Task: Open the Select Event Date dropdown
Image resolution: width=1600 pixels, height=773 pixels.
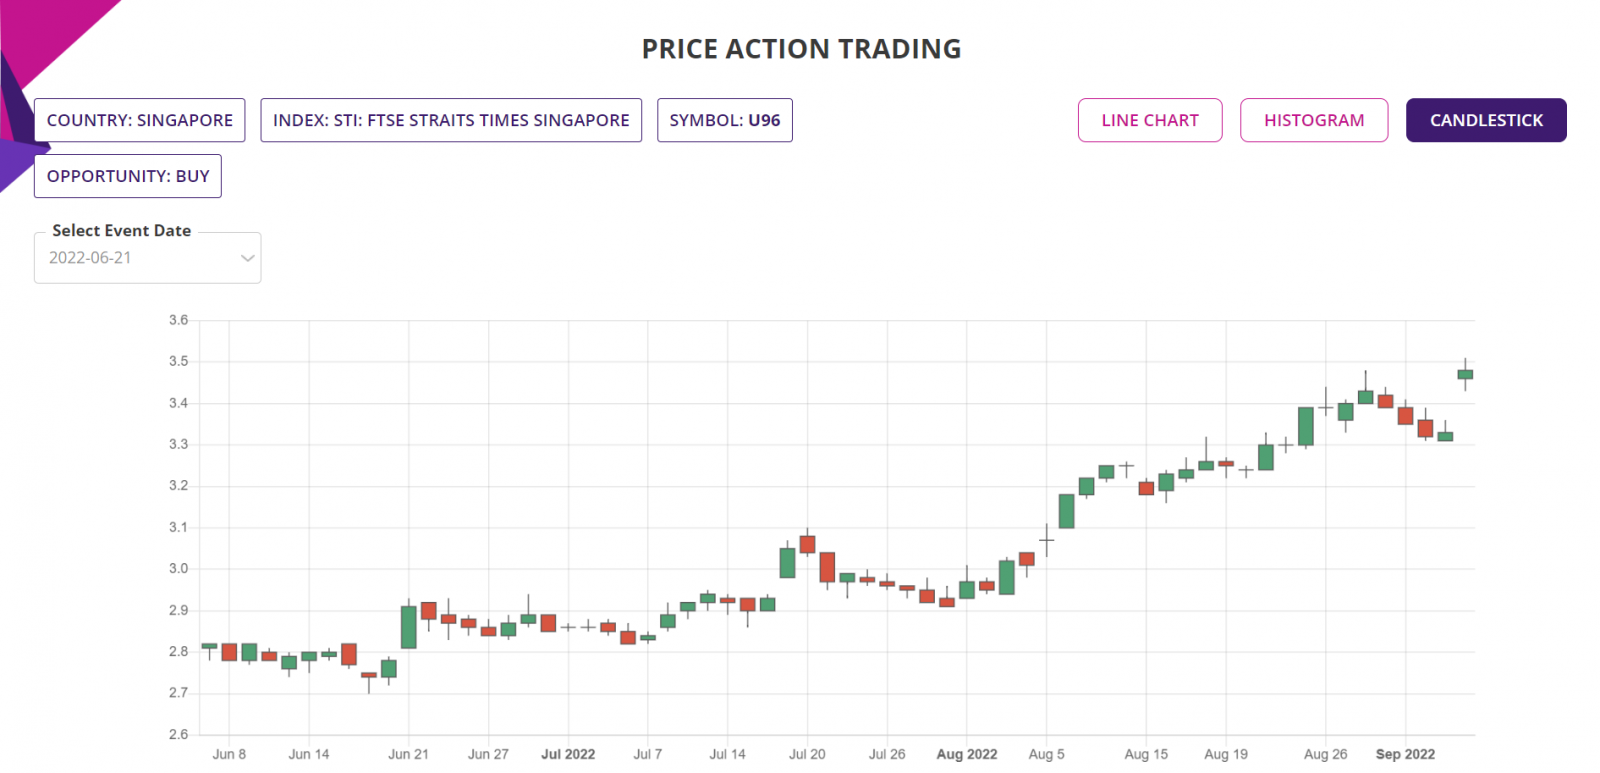Action: coord(148,258)
